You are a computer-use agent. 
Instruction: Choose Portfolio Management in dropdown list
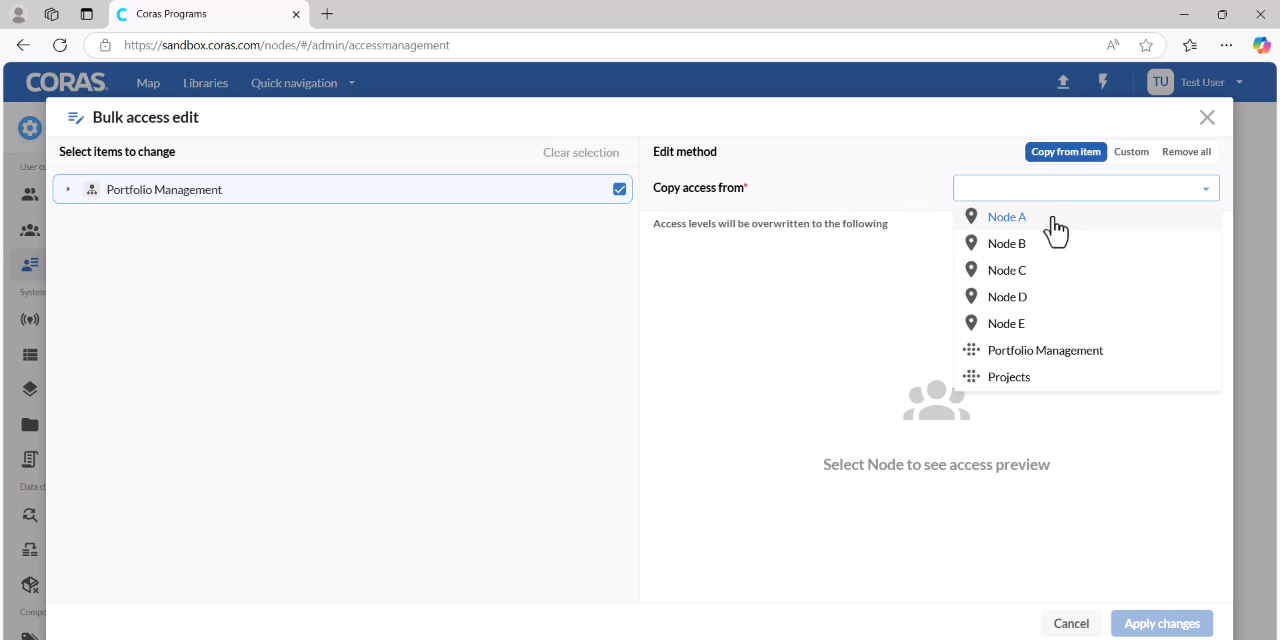1087,350
